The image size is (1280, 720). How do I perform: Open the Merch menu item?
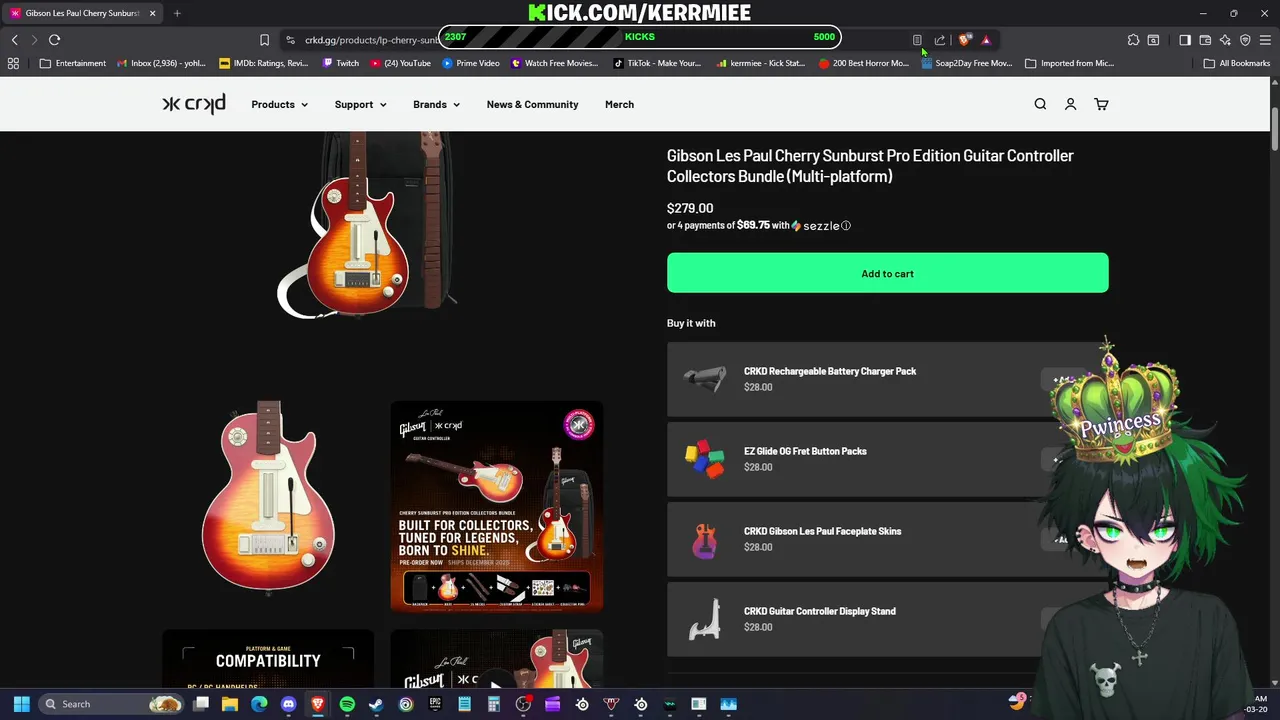pyautogui.click(x=619, y=104)
